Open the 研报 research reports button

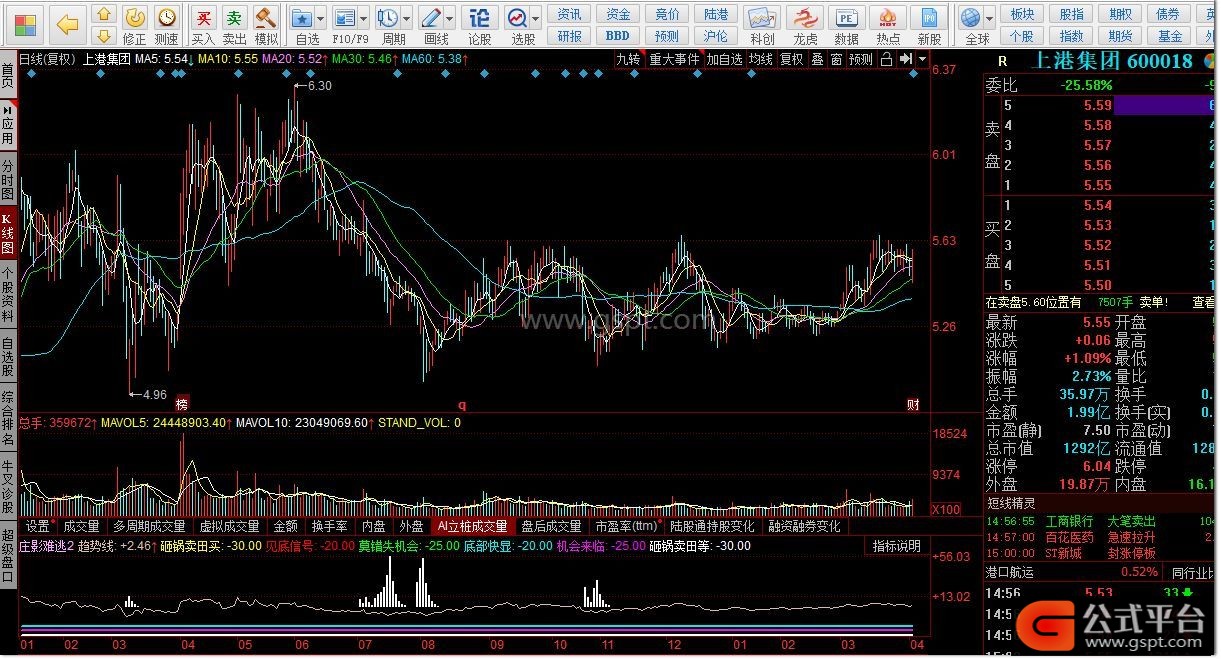[569, 36]
